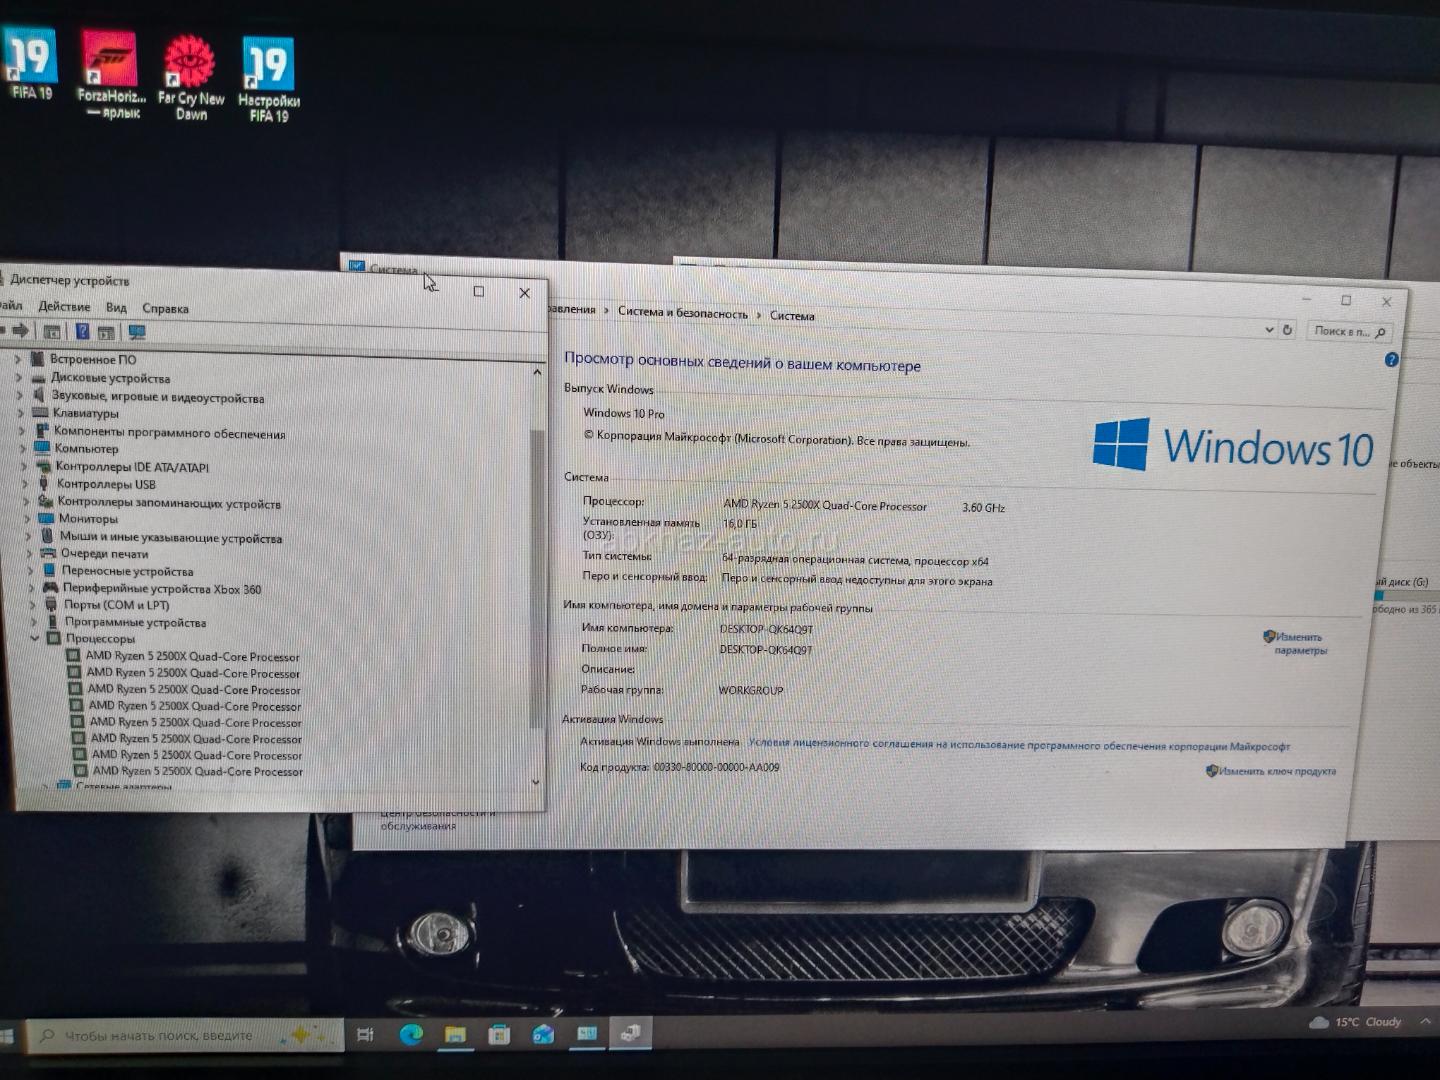Open Microsoft Edge from the taskbar
The height and width of the screenshot is (1080, 1440).
click(411, 1035)
